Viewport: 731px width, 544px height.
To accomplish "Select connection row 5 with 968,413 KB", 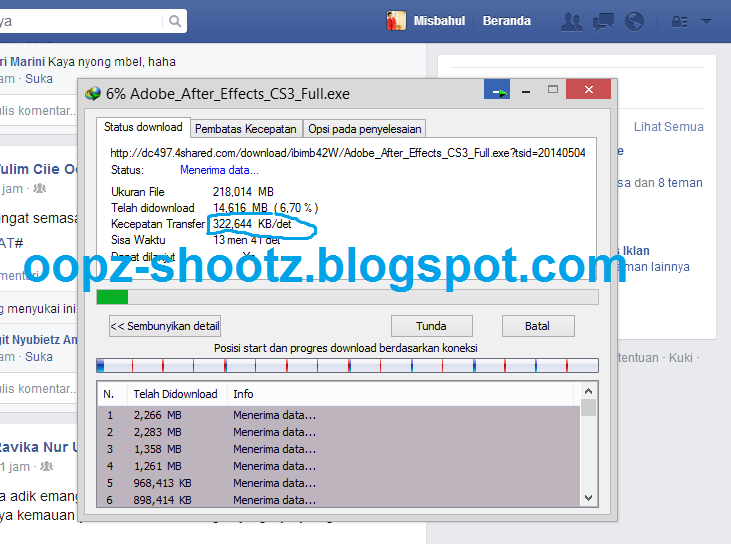I will tap(338, 483).
